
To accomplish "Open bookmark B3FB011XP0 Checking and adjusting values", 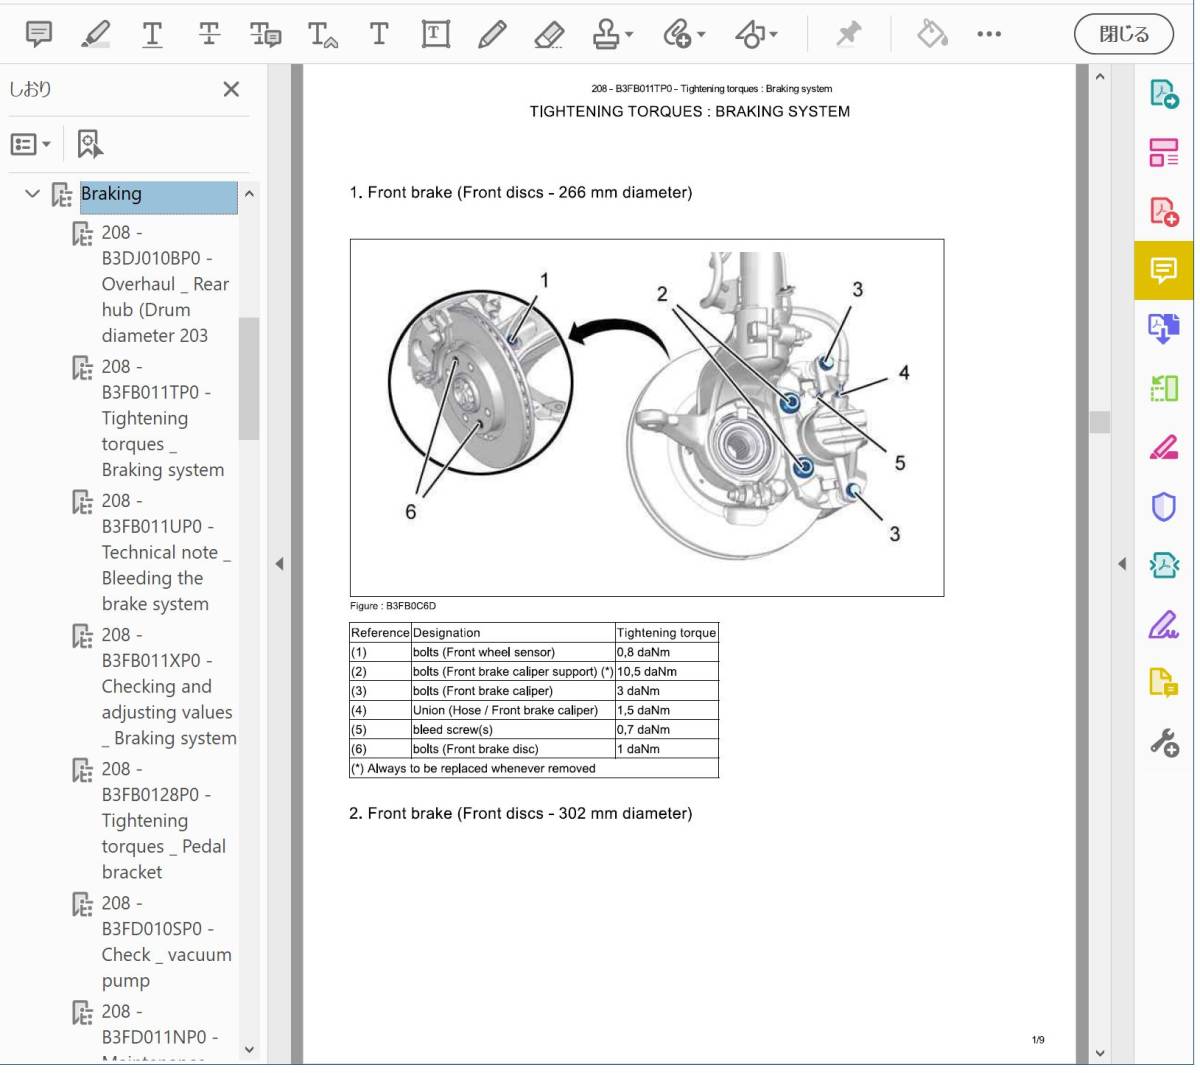I will click(x=169, y=686).
